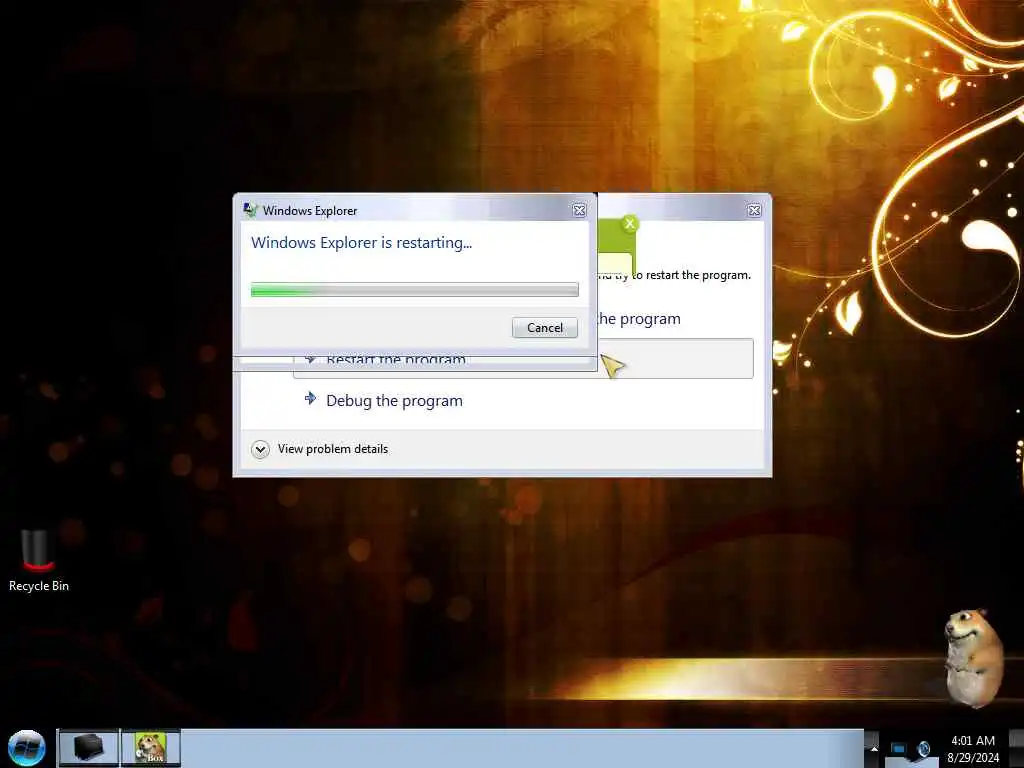Image resolution: width=1024 pixels, height=768 pixels.
Task: Close the Windows Explorer restarting dialog
Action: coord(579,210)
